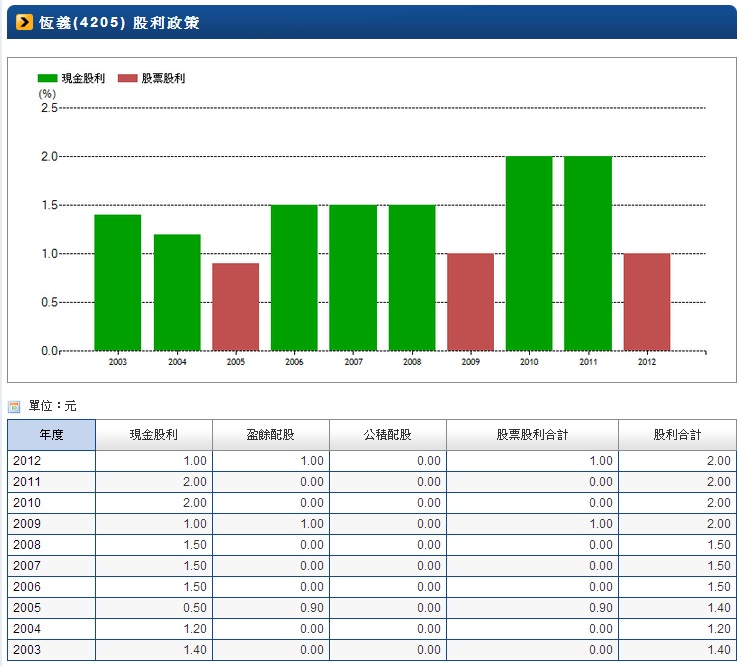
Task: Click the red 股票股利 legend swatch
Action: pyautogui.click(x=127, y=78)
